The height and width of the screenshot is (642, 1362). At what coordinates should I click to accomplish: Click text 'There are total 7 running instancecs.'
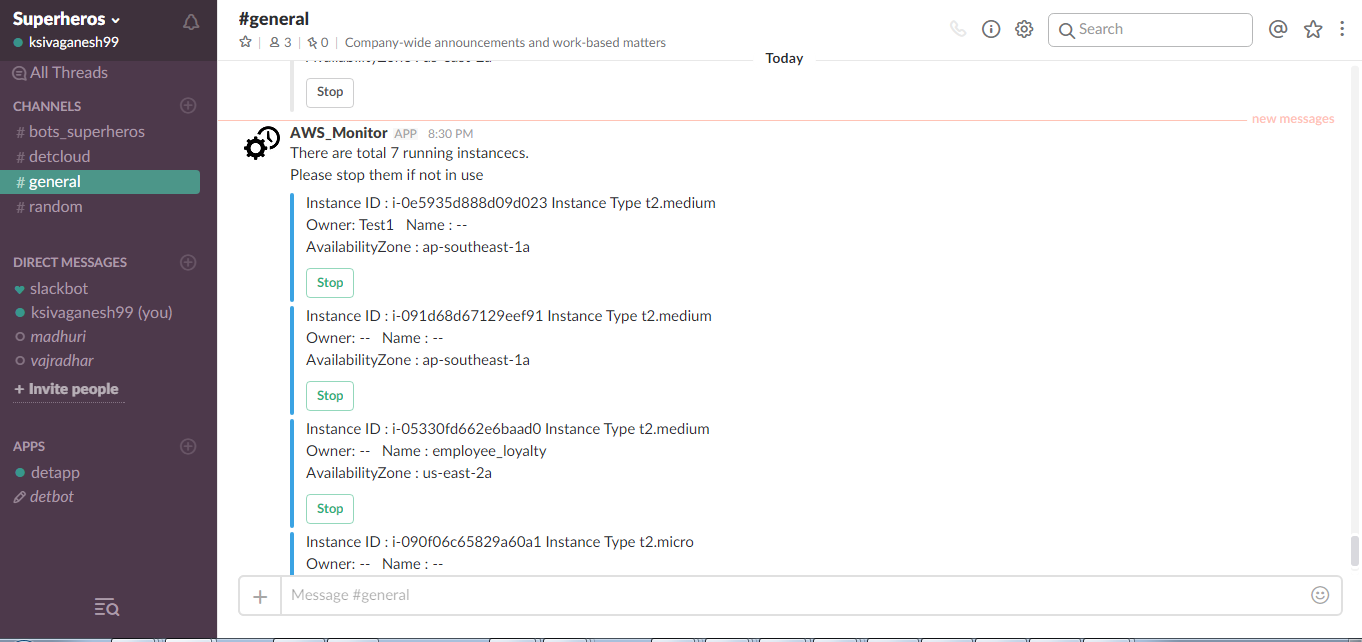tap(409, 153)
